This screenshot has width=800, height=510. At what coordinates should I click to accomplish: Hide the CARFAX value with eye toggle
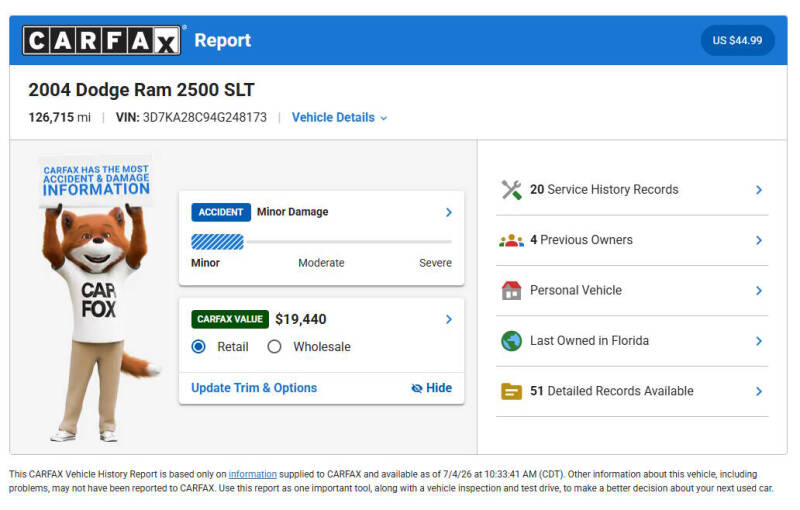coord(431,388)
